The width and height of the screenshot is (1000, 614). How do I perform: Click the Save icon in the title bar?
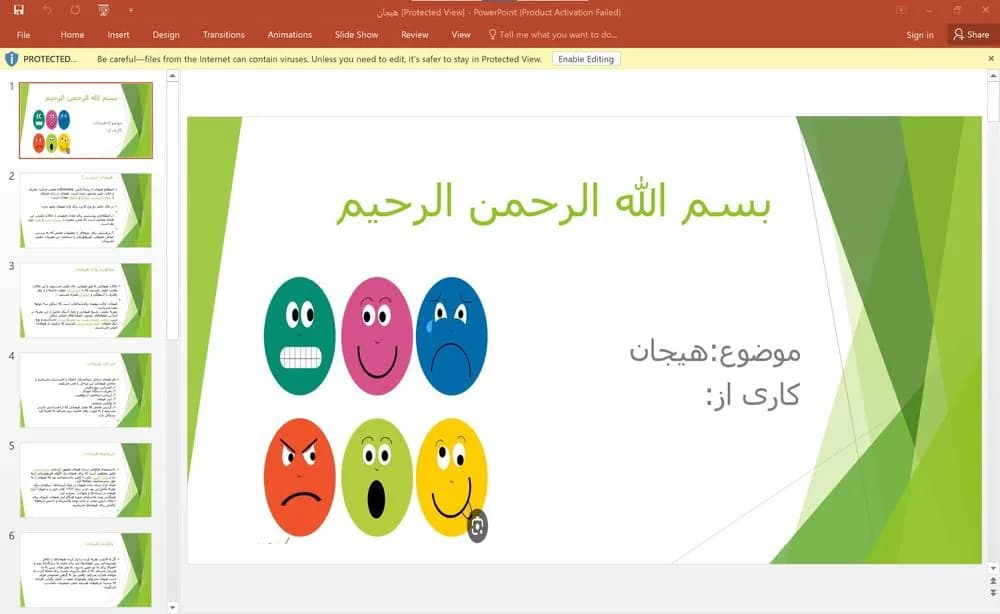[19, 10]
